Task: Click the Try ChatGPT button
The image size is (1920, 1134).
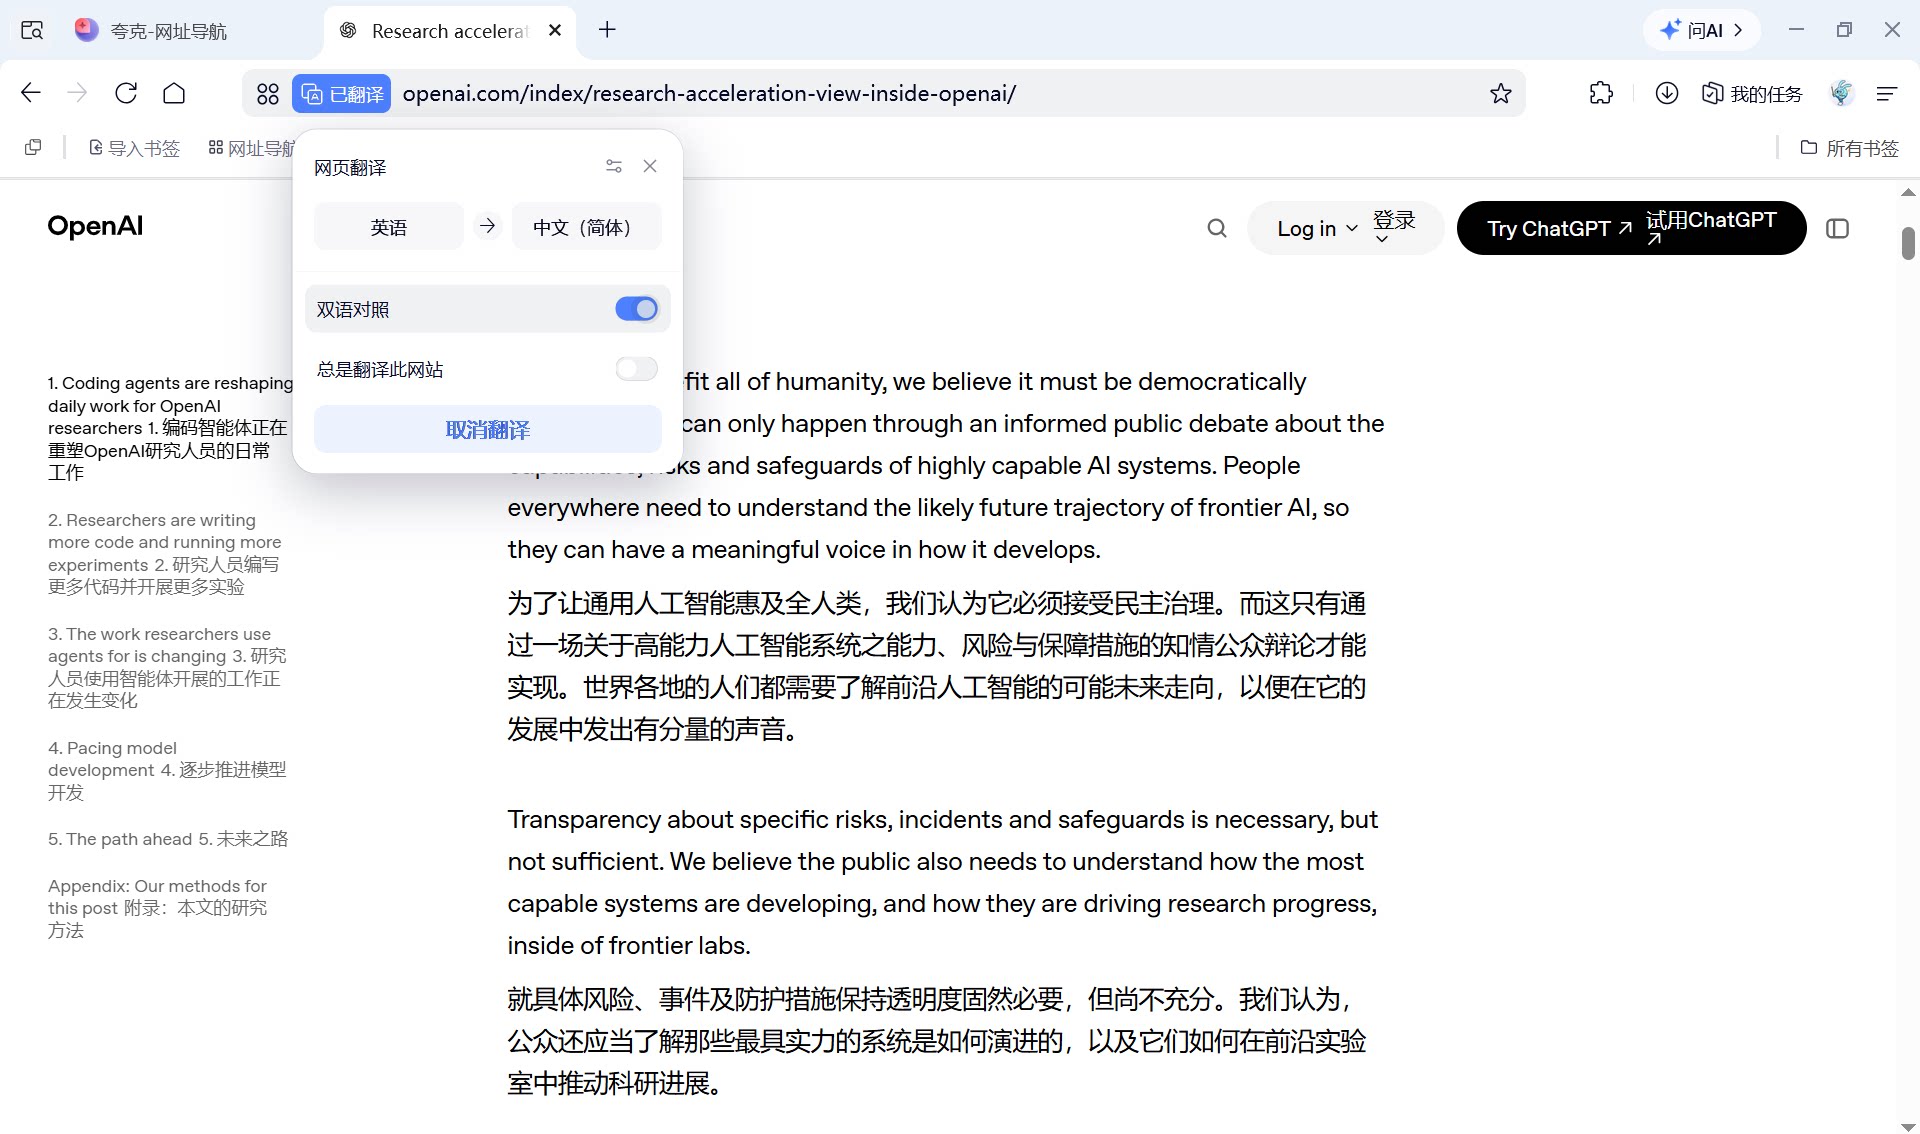Action: point(1632,228)
